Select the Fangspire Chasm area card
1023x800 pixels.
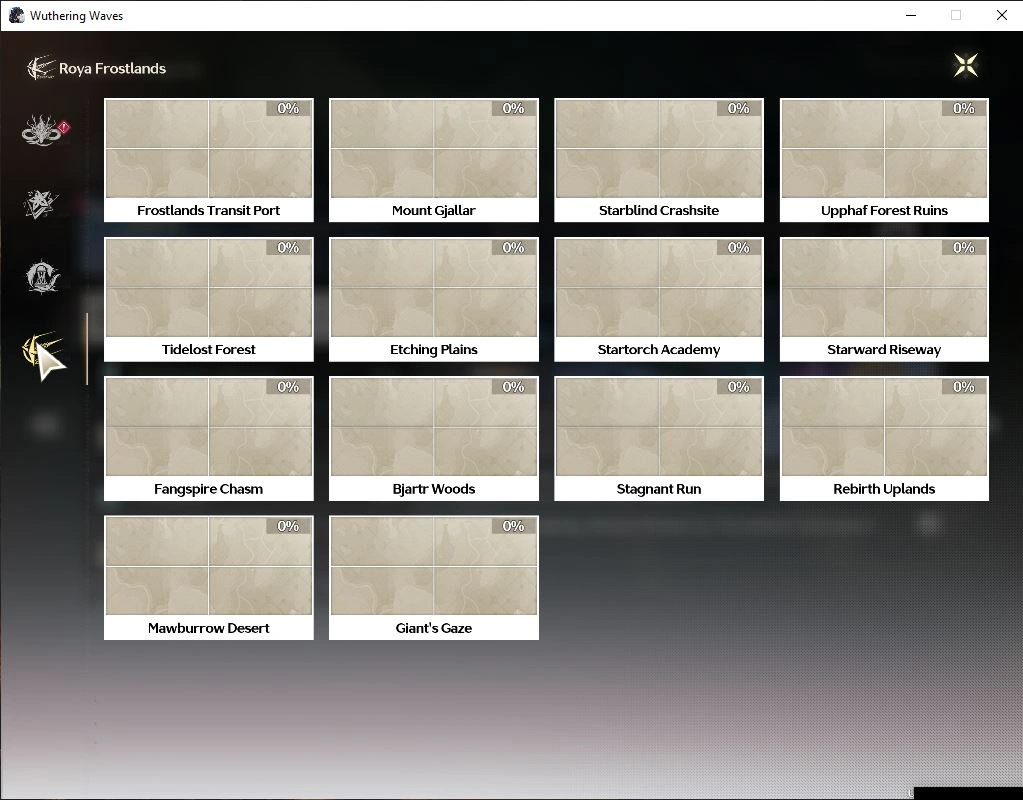coord(208,437)
